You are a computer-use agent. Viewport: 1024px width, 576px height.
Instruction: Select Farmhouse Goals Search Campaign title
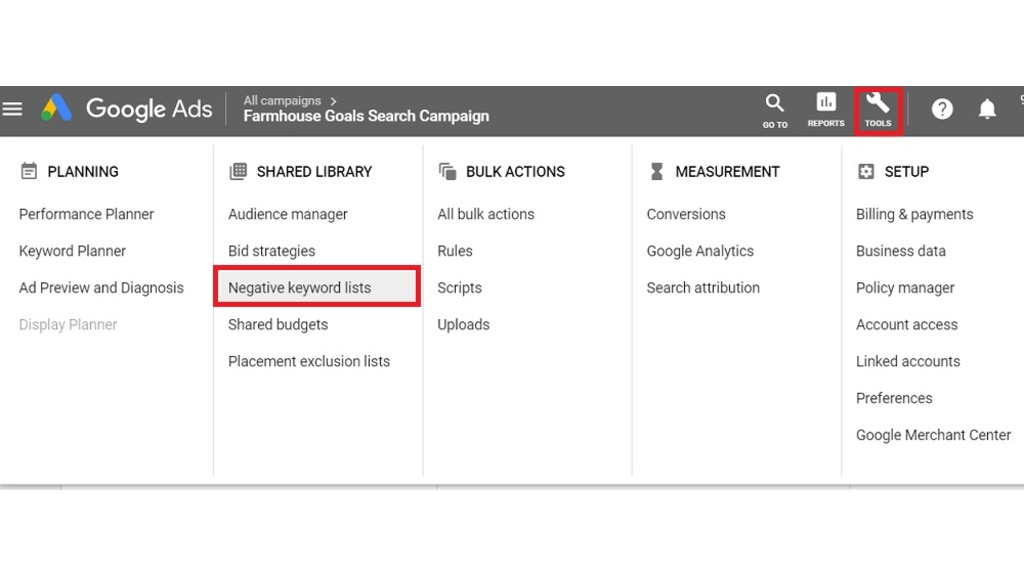[x=366, y=116]
